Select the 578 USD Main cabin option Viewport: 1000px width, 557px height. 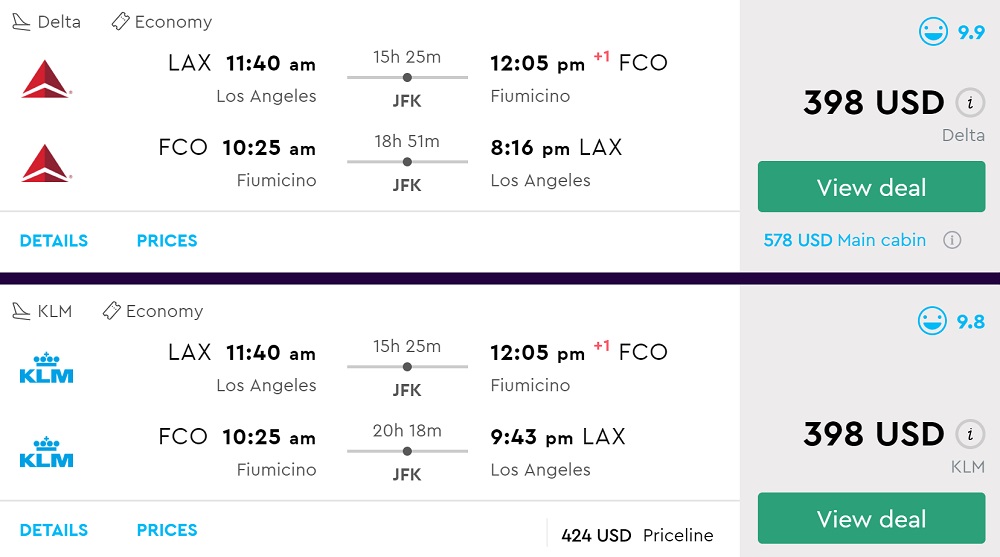844,240
